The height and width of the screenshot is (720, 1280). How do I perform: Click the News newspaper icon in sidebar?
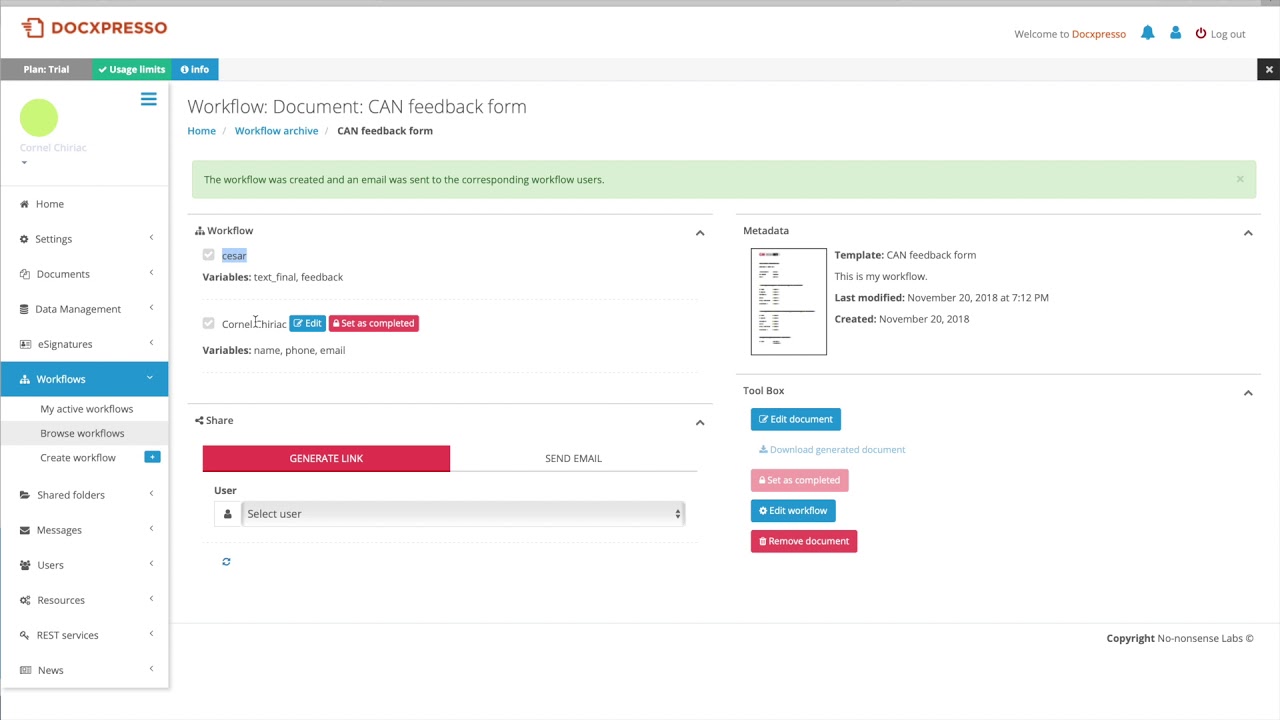[x=25, y=670]
